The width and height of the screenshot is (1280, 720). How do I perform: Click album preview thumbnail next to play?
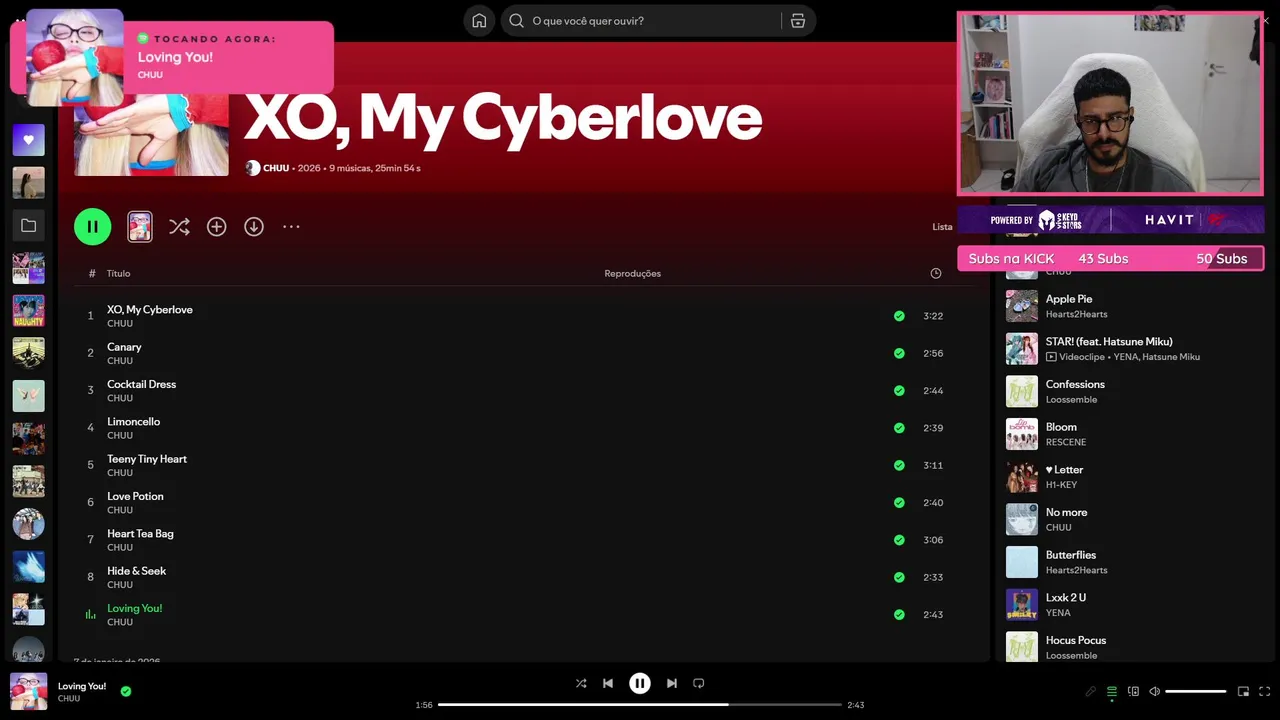140,227
